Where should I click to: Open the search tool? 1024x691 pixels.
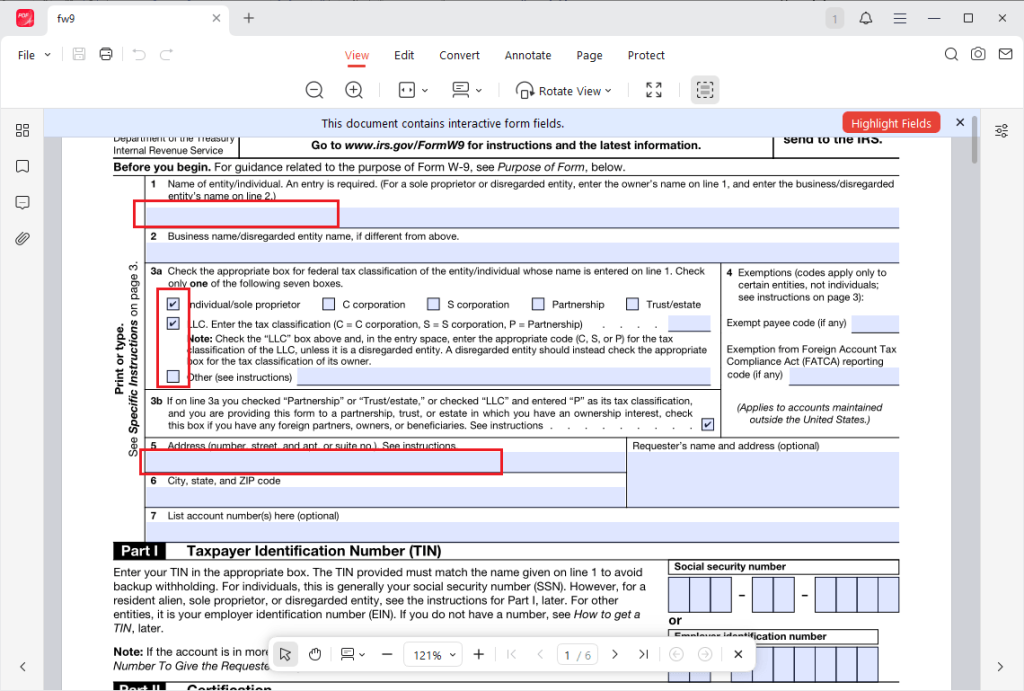[x=952, y=54]
